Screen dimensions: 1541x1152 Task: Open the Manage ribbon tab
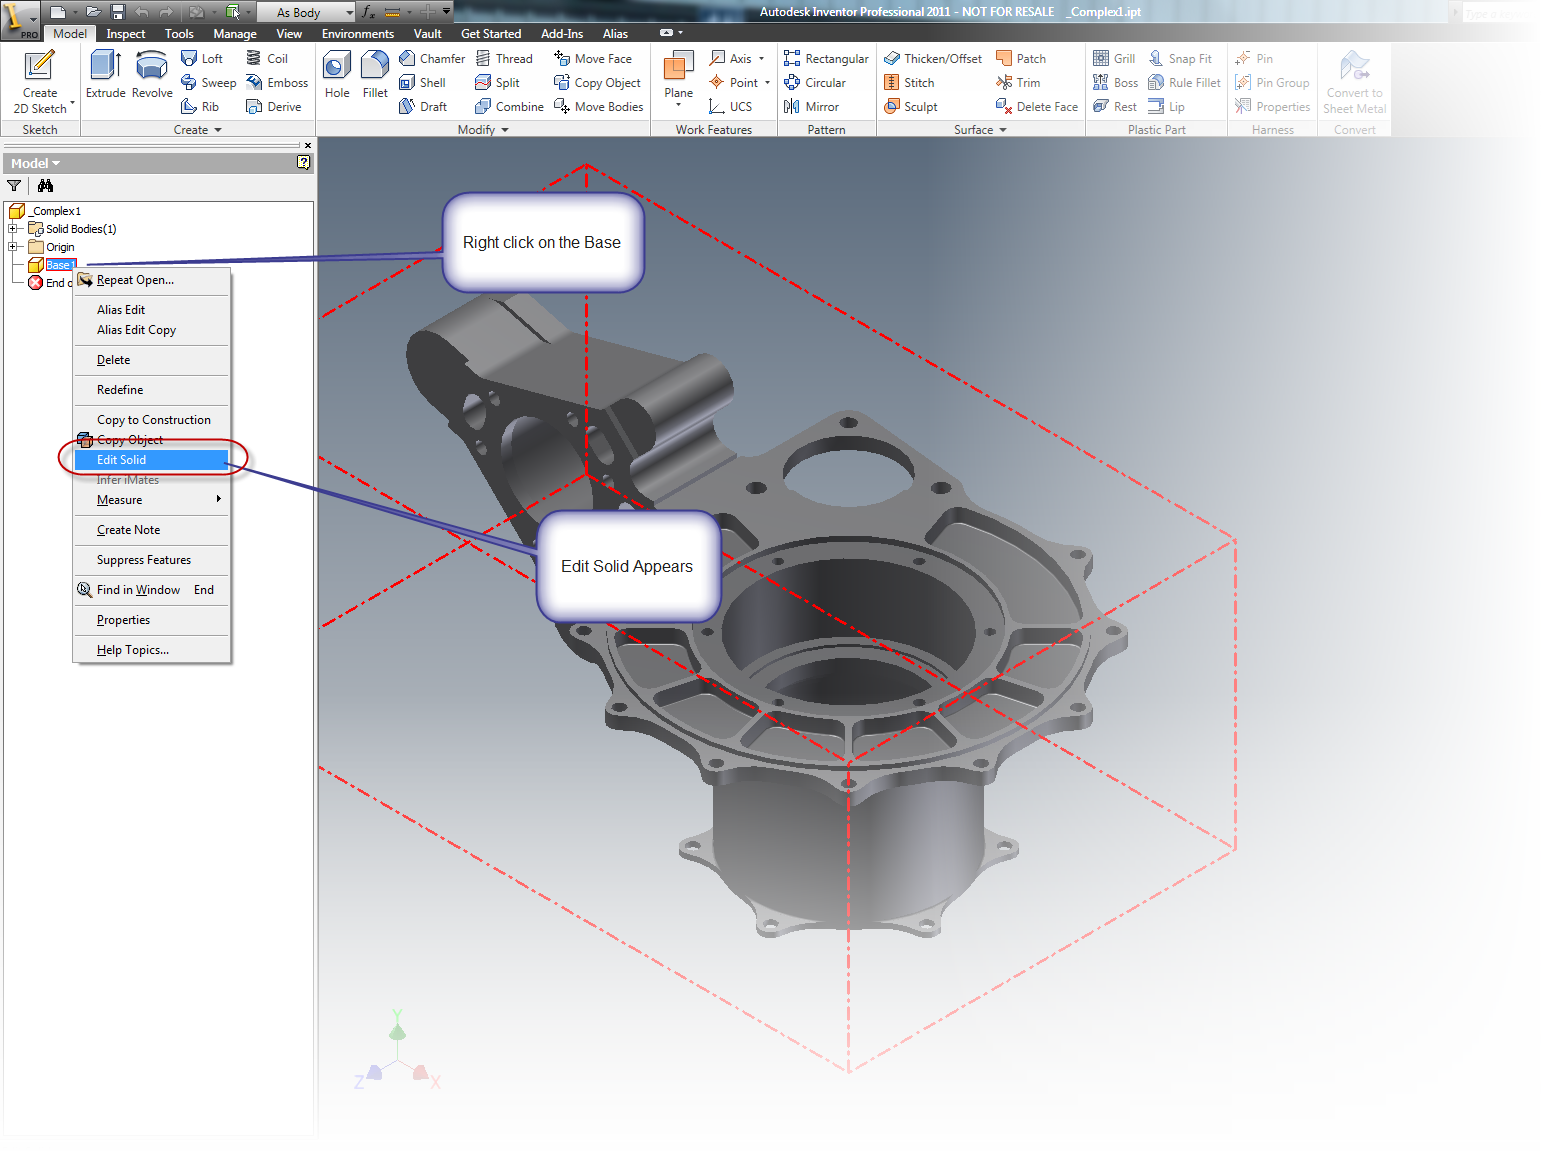click(235, 34)
